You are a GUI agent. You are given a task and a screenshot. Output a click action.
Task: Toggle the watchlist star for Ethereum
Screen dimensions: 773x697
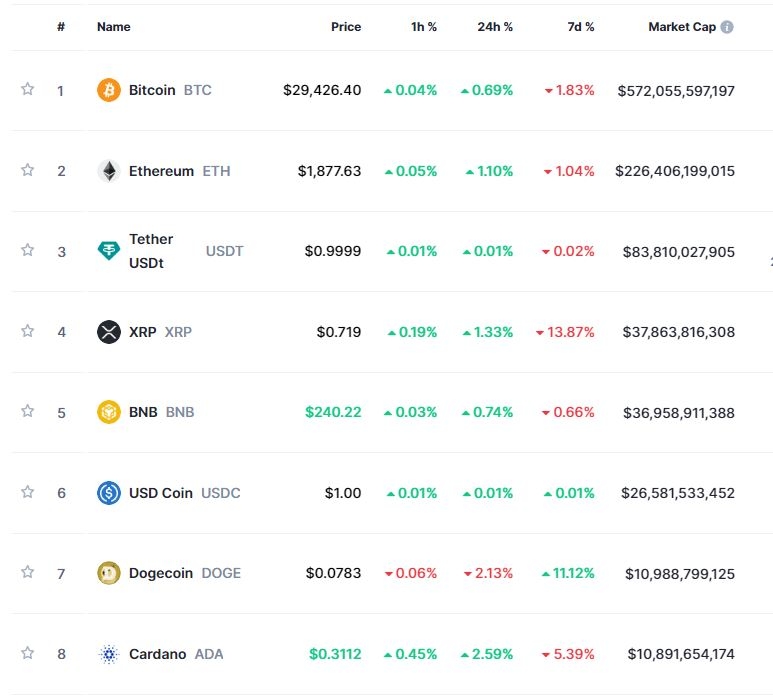28,170
